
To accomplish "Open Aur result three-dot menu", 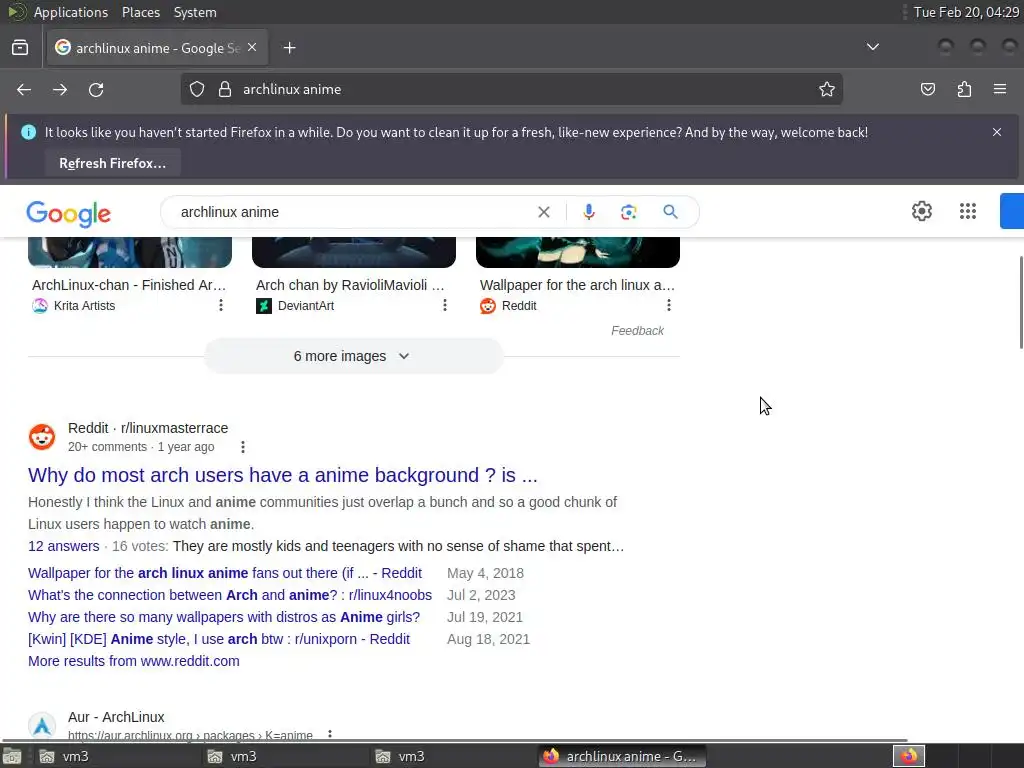I will 330,735.
